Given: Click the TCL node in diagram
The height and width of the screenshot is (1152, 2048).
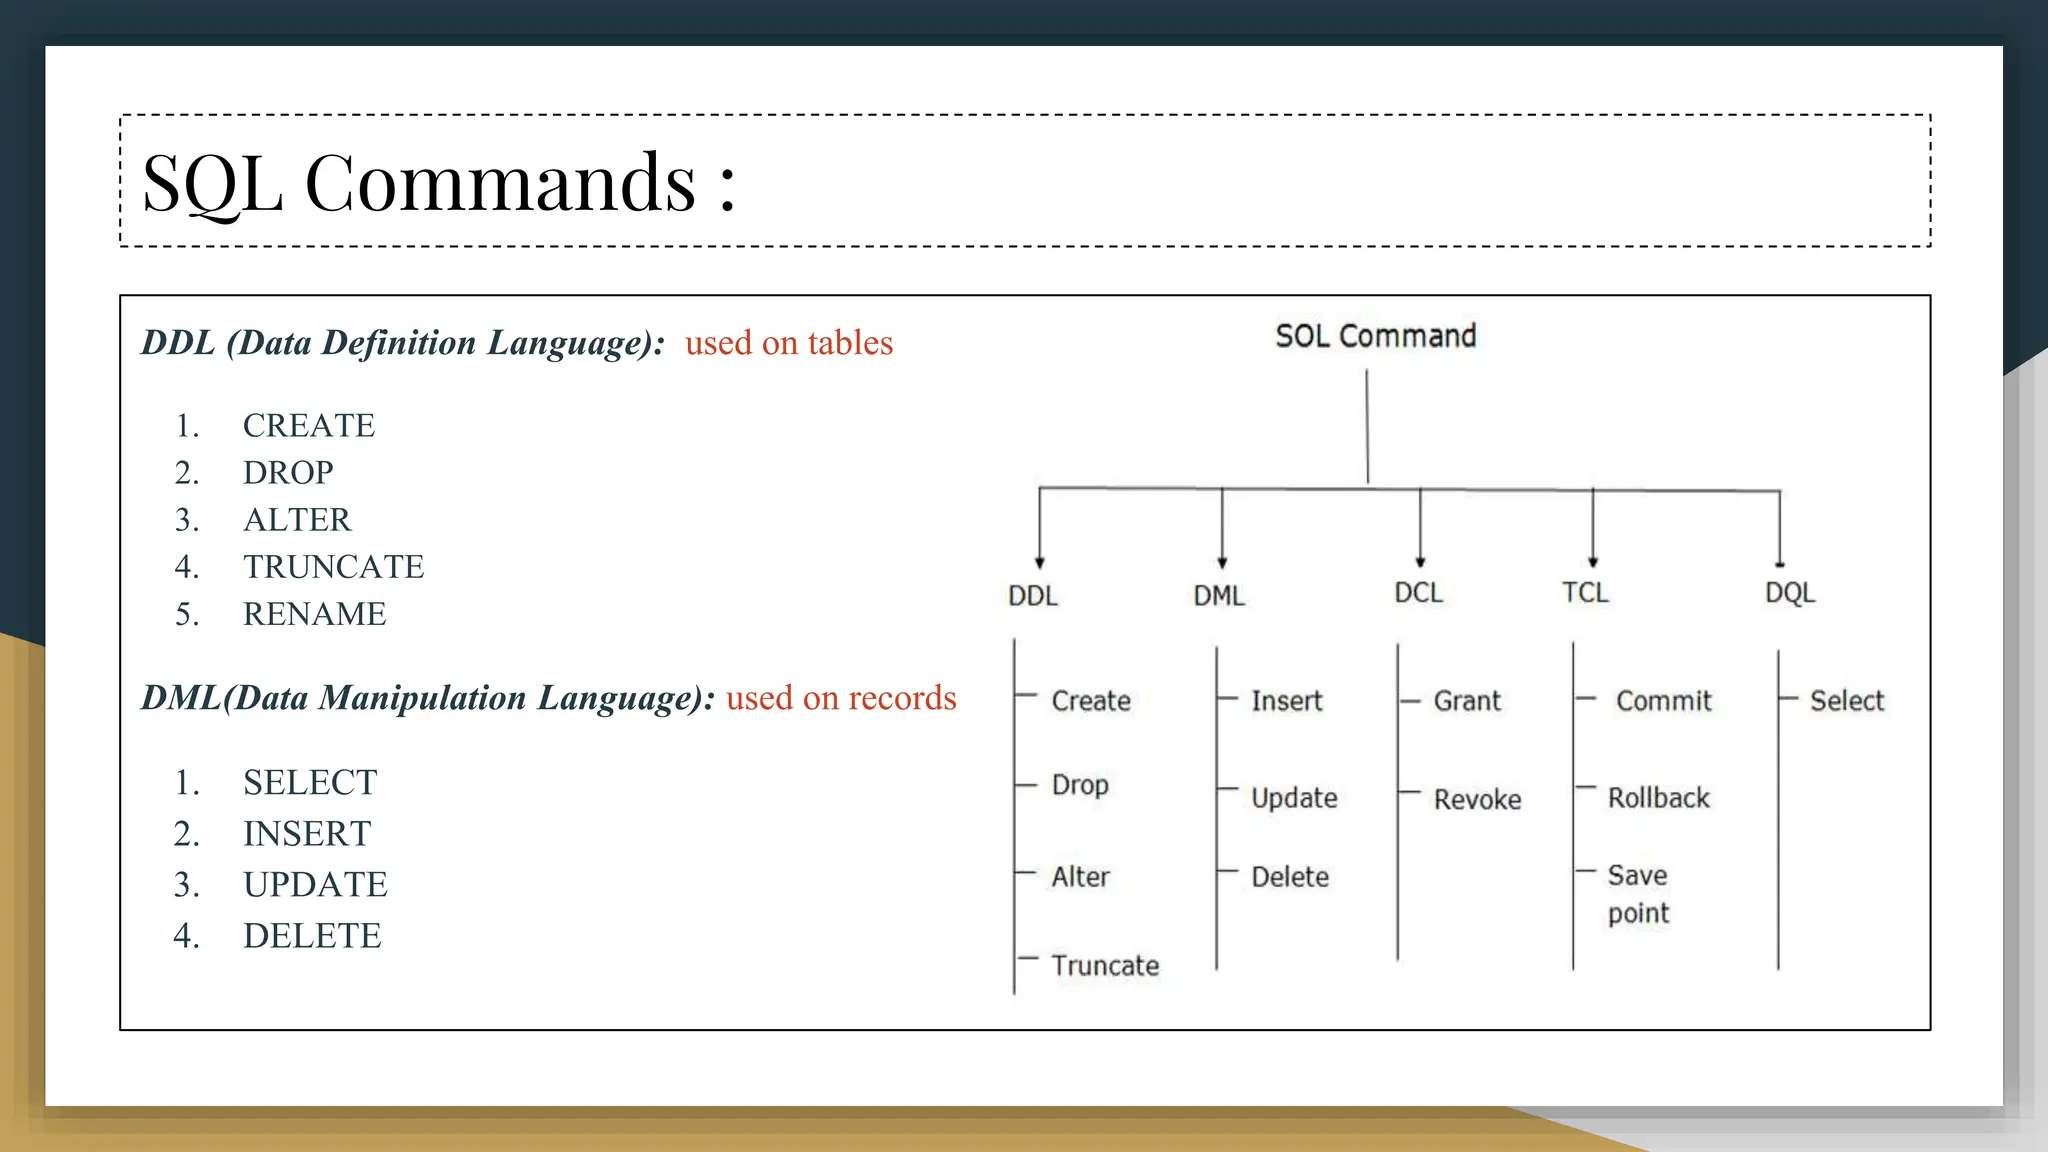Looking at the screenshot, I should tap(1585, 593).
